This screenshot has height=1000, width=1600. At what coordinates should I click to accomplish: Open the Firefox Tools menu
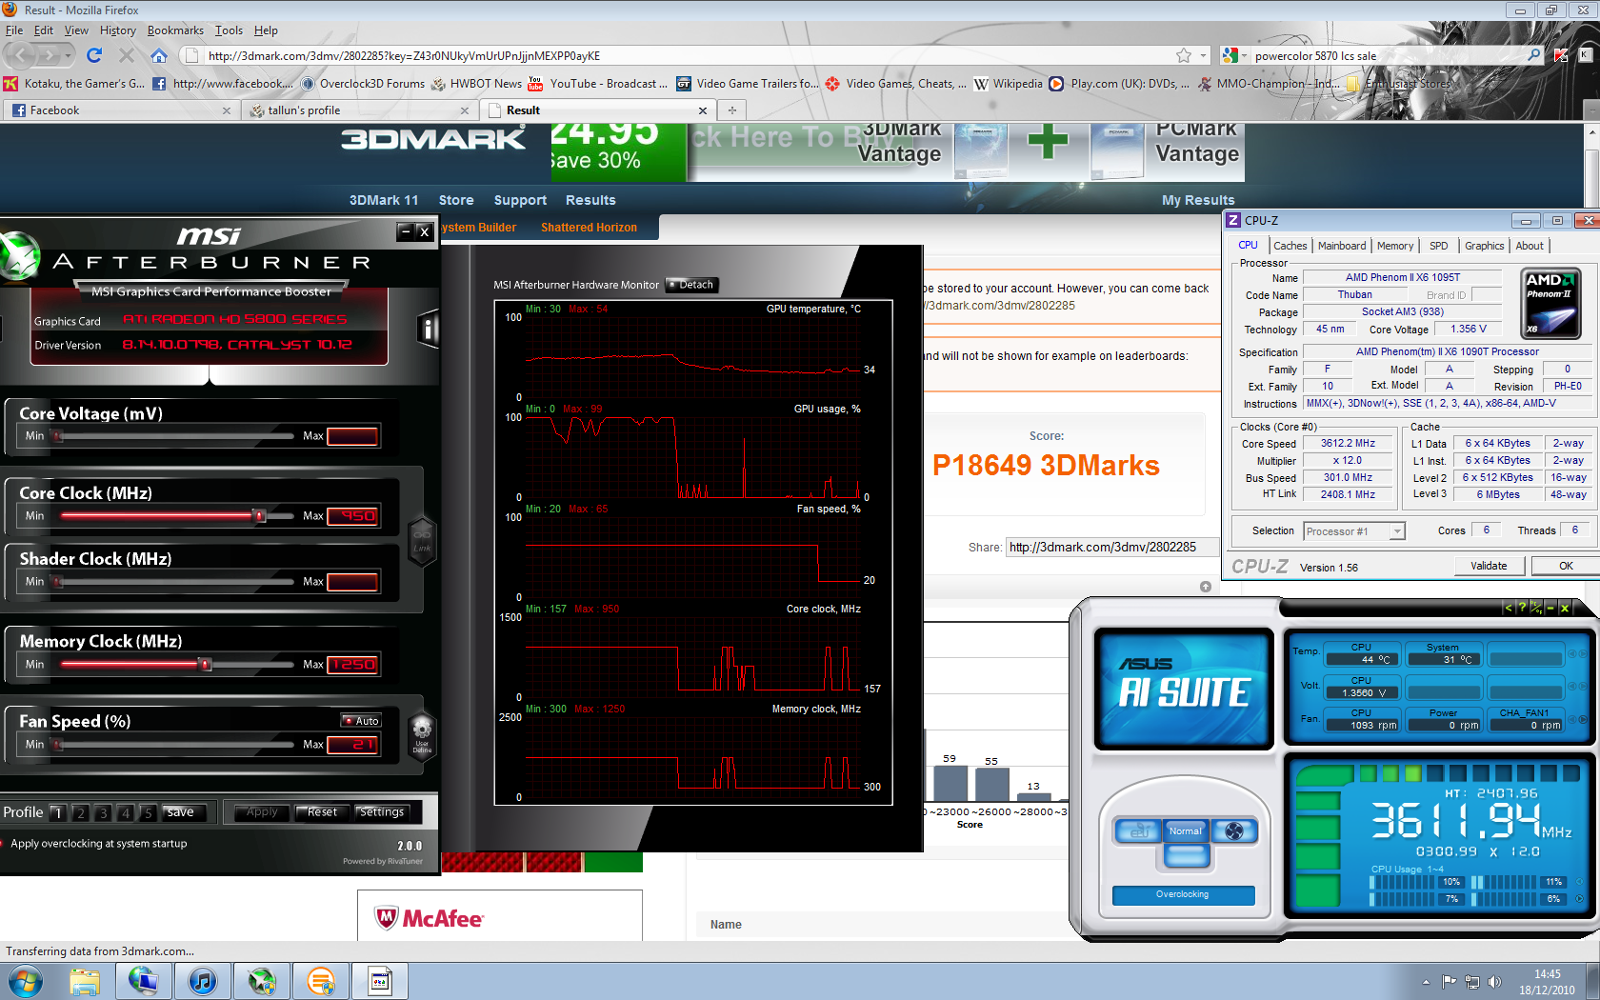click(229, 31)
